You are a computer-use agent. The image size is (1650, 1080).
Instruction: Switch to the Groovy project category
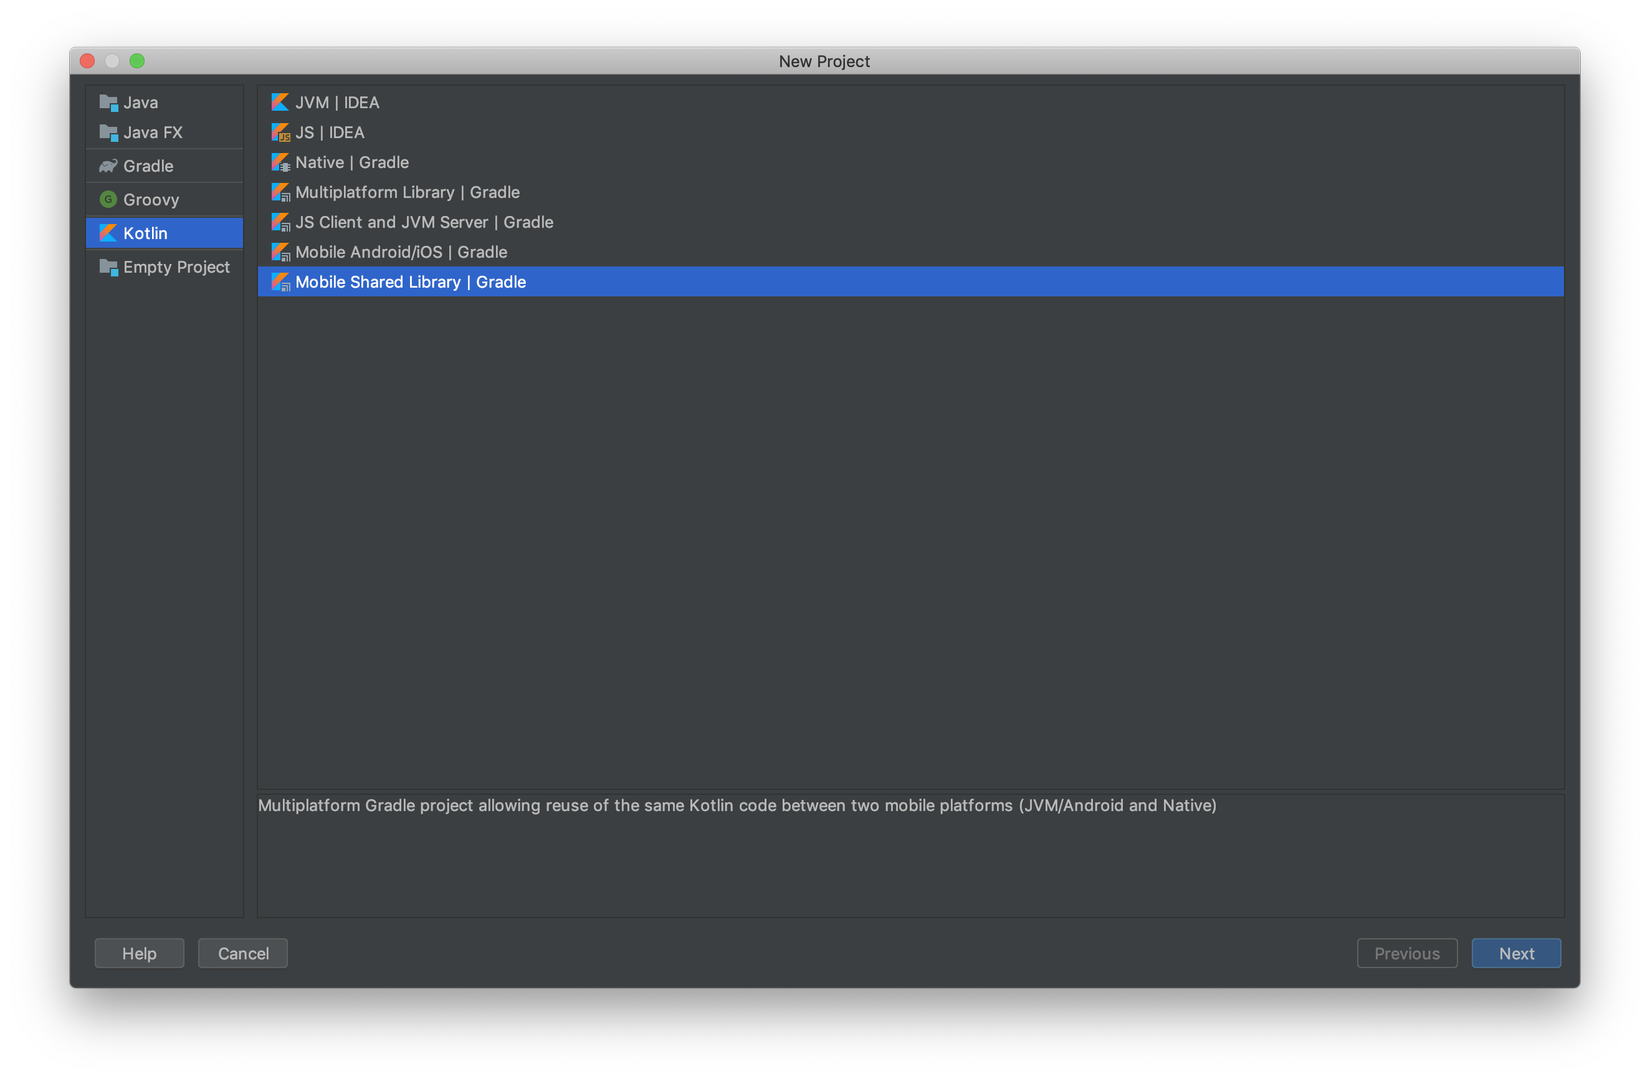coord(151,200)
